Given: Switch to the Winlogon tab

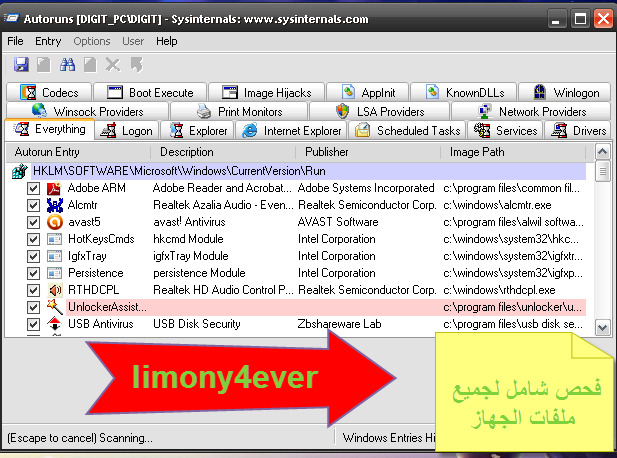Looking at the screenshot, I should click(x=565, y=93).
